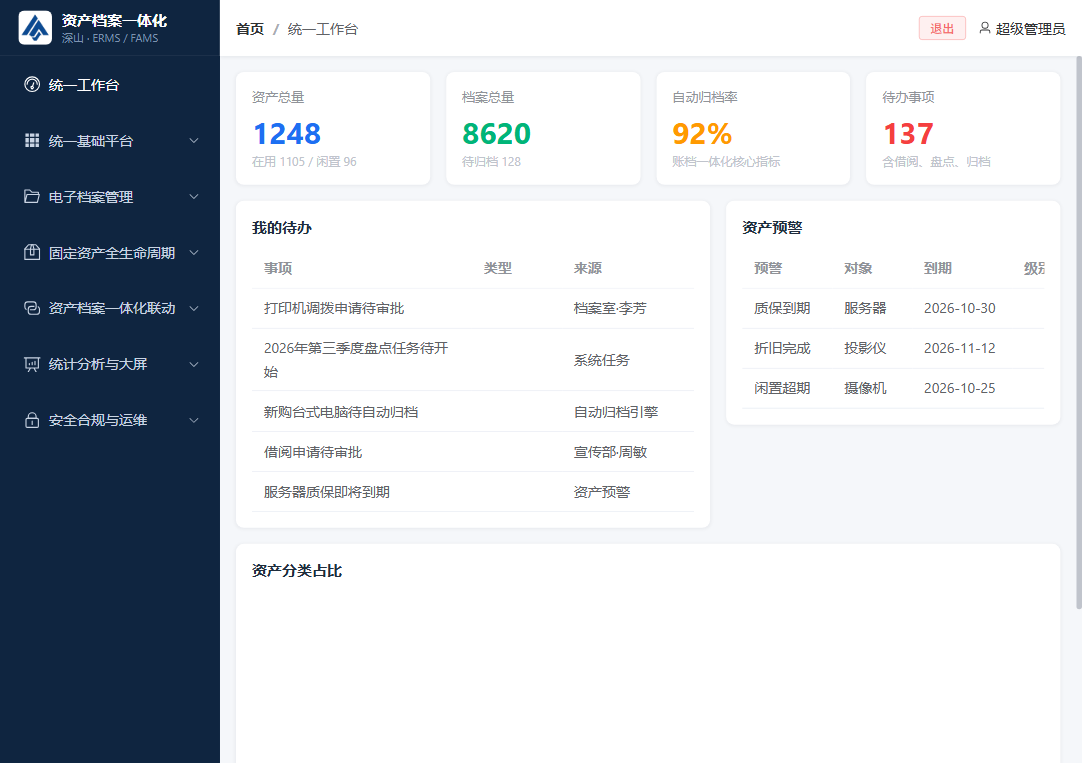Click the lock icon beside 安全合规与运维

(32, 419)
